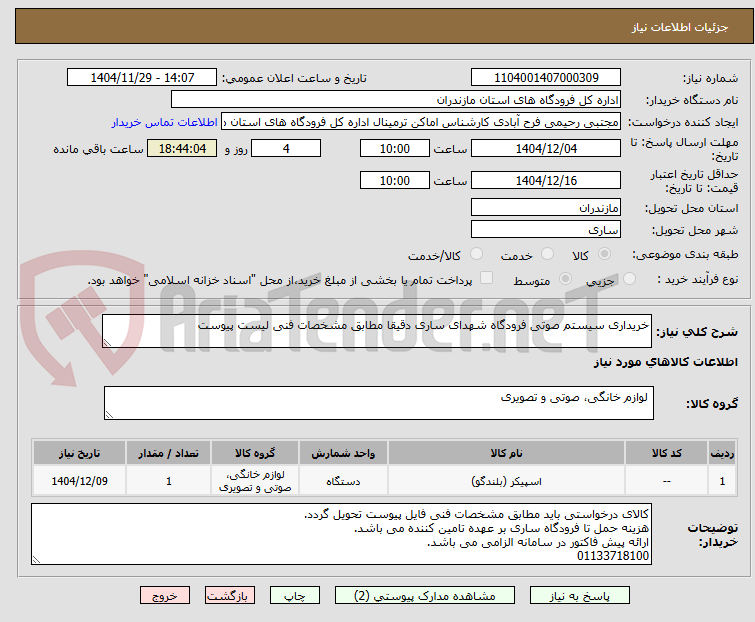Click the response deadline time 10:00 field
Viewport: 755px width, 622px height.
[x=395, y=148]
